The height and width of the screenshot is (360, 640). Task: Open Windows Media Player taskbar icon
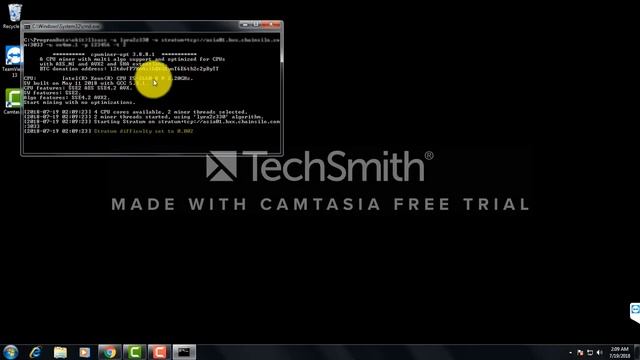point(84,352)
